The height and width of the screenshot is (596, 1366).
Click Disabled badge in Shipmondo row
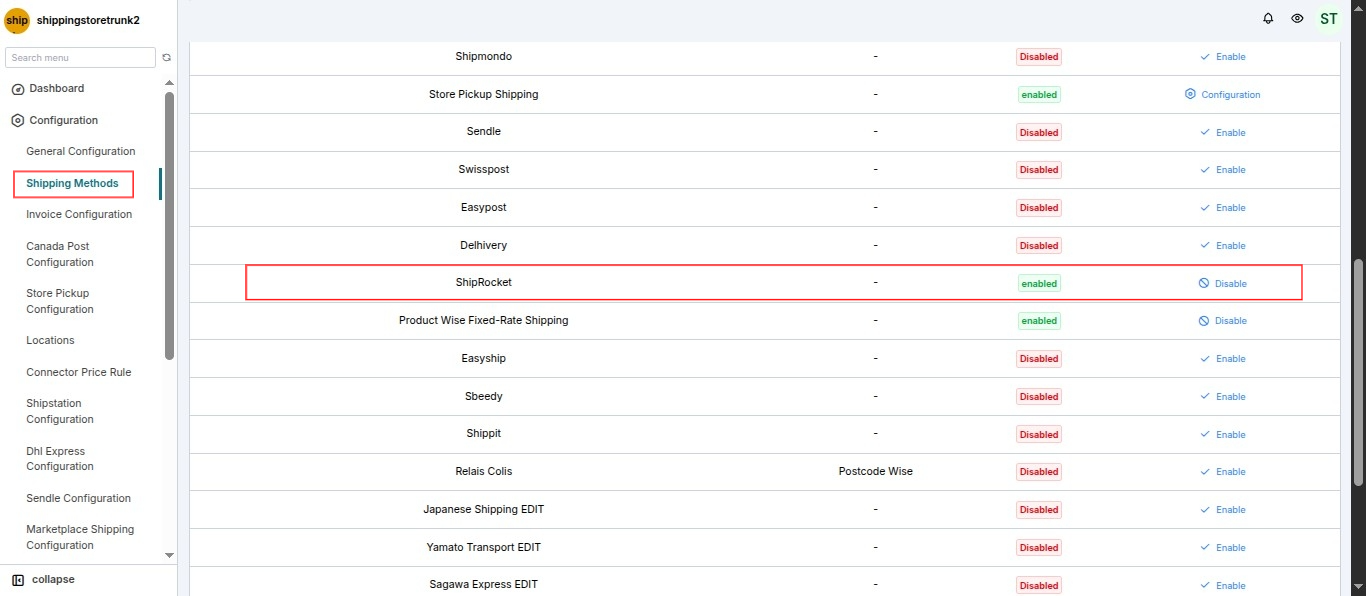point(1039,57)
